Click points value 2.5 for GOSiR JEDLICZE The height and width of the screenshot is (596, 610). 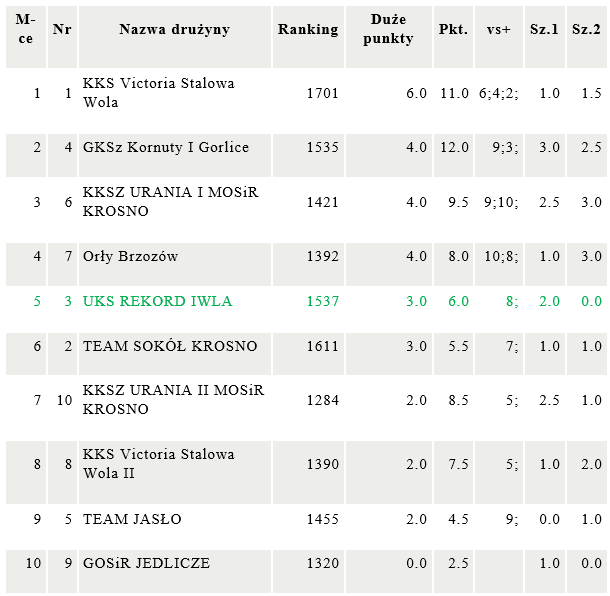point(458,563)
